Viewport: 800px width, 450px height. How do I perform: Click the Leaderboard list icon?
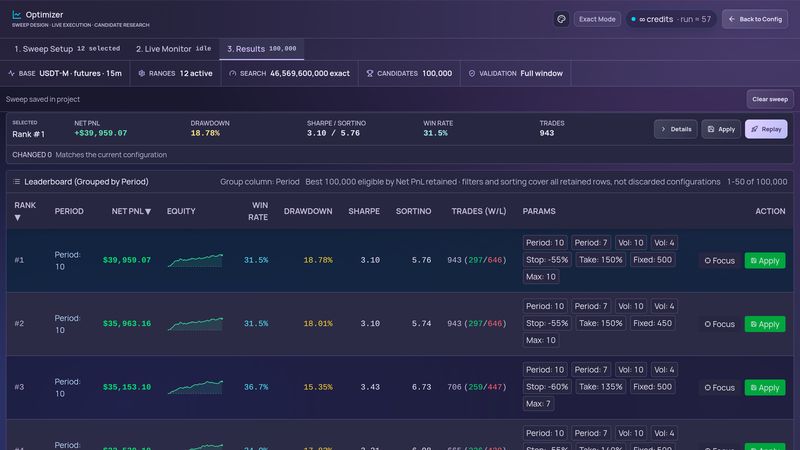pos(16,182)
